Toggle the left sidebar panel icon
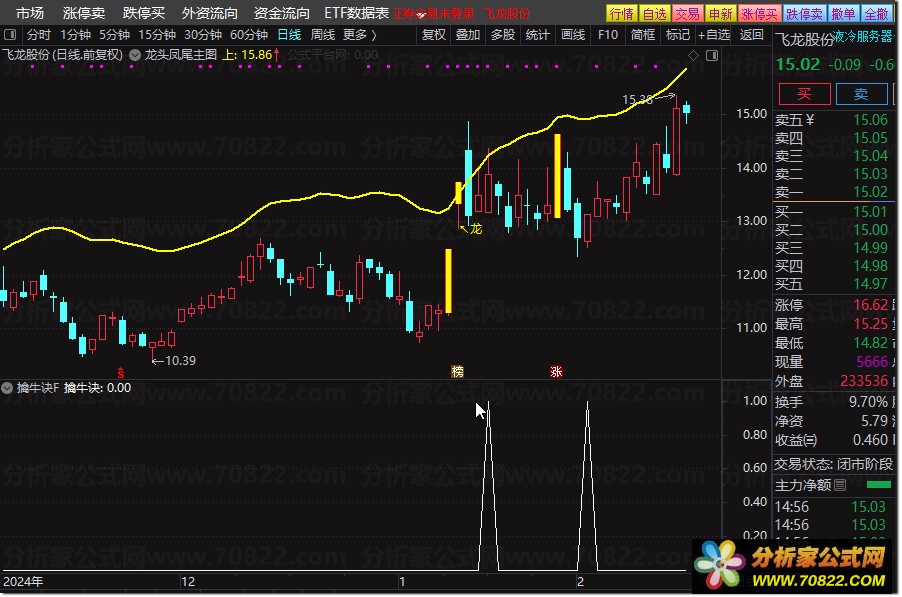 [x=10, y=35]
